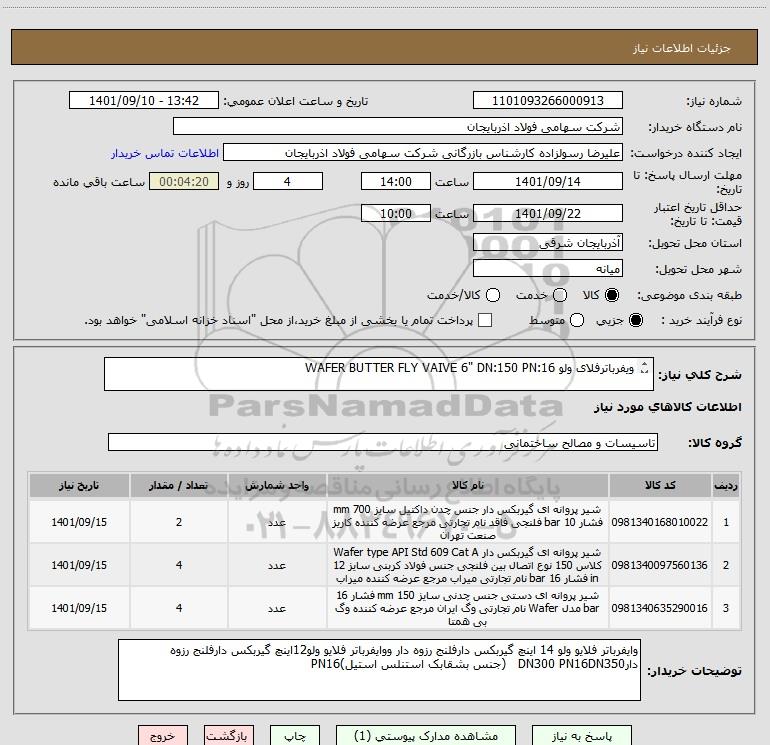Click the بازگشت back button
This screenshot has width=770, height=745.
click(x=229, y=736)
